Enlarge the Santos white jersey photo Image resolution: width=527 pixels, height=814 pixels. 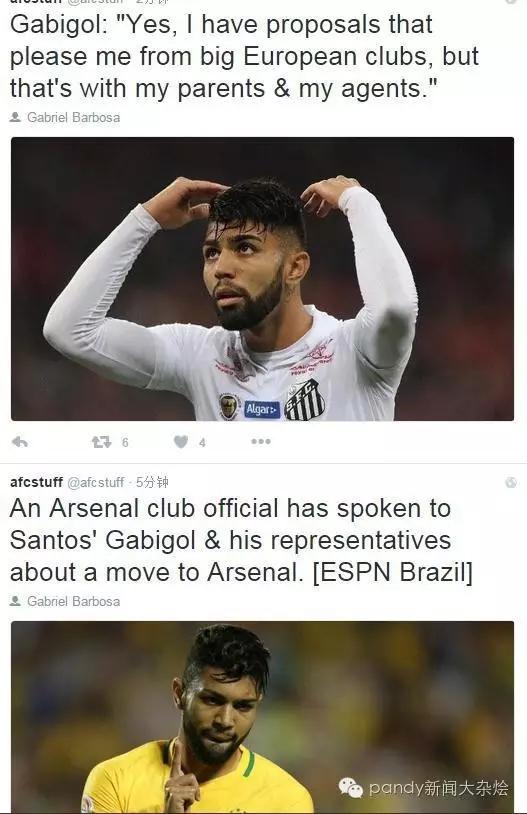(x=262, y=279)
